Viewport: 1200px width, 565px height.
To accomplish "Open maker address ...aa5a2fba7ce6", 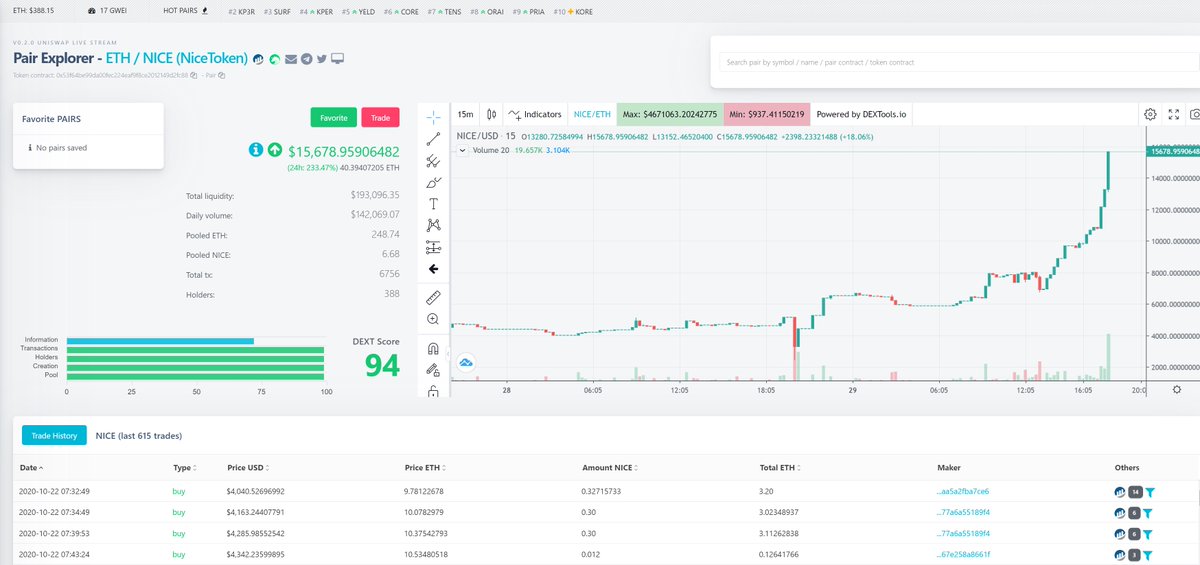I will coord(963,491).
